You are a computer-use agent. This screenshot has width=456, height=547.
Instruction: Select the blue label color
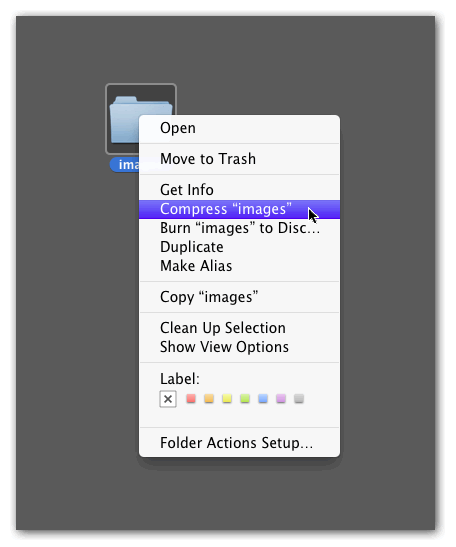[263, 398]
